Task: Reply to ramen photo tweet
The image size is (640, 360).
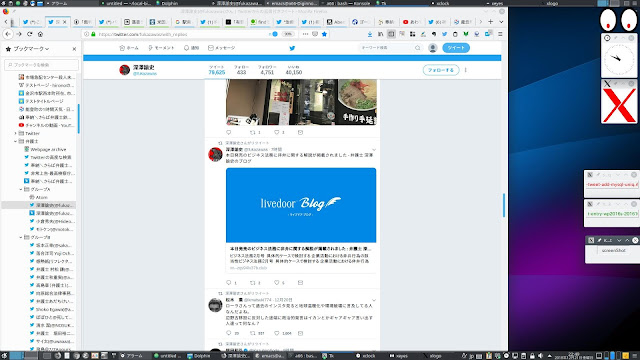Action: coord(229,132)
